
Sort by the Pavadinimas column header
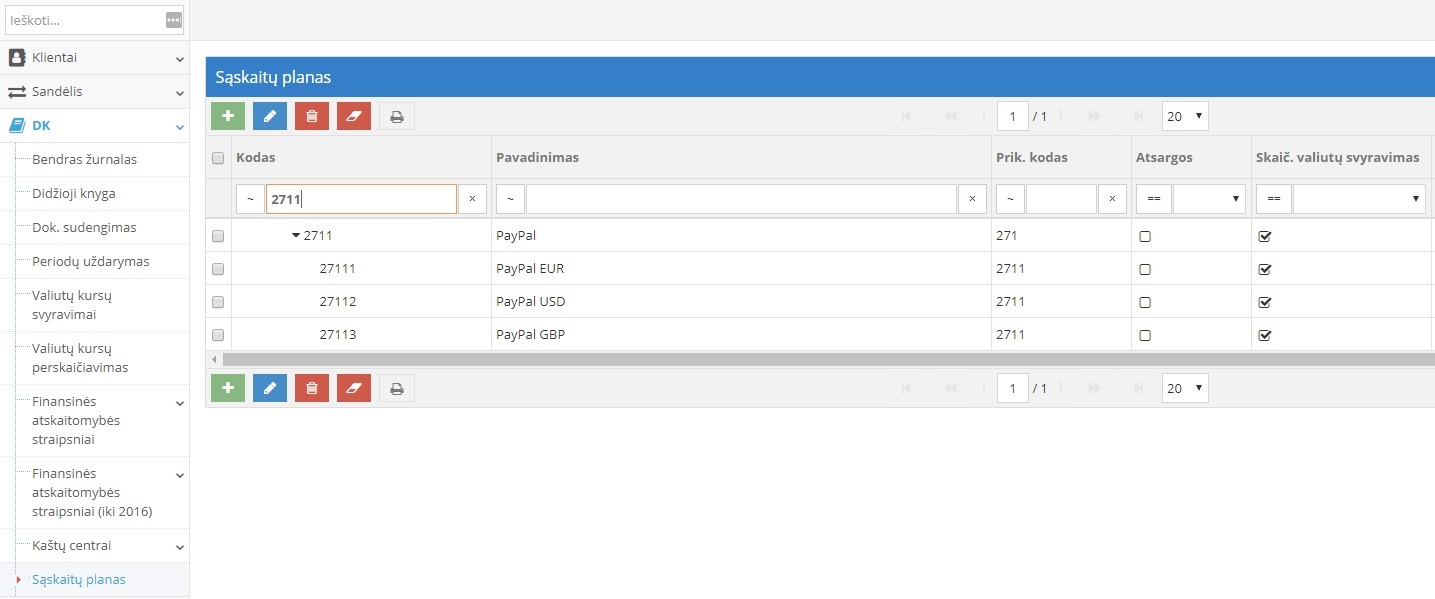point(537,158)
